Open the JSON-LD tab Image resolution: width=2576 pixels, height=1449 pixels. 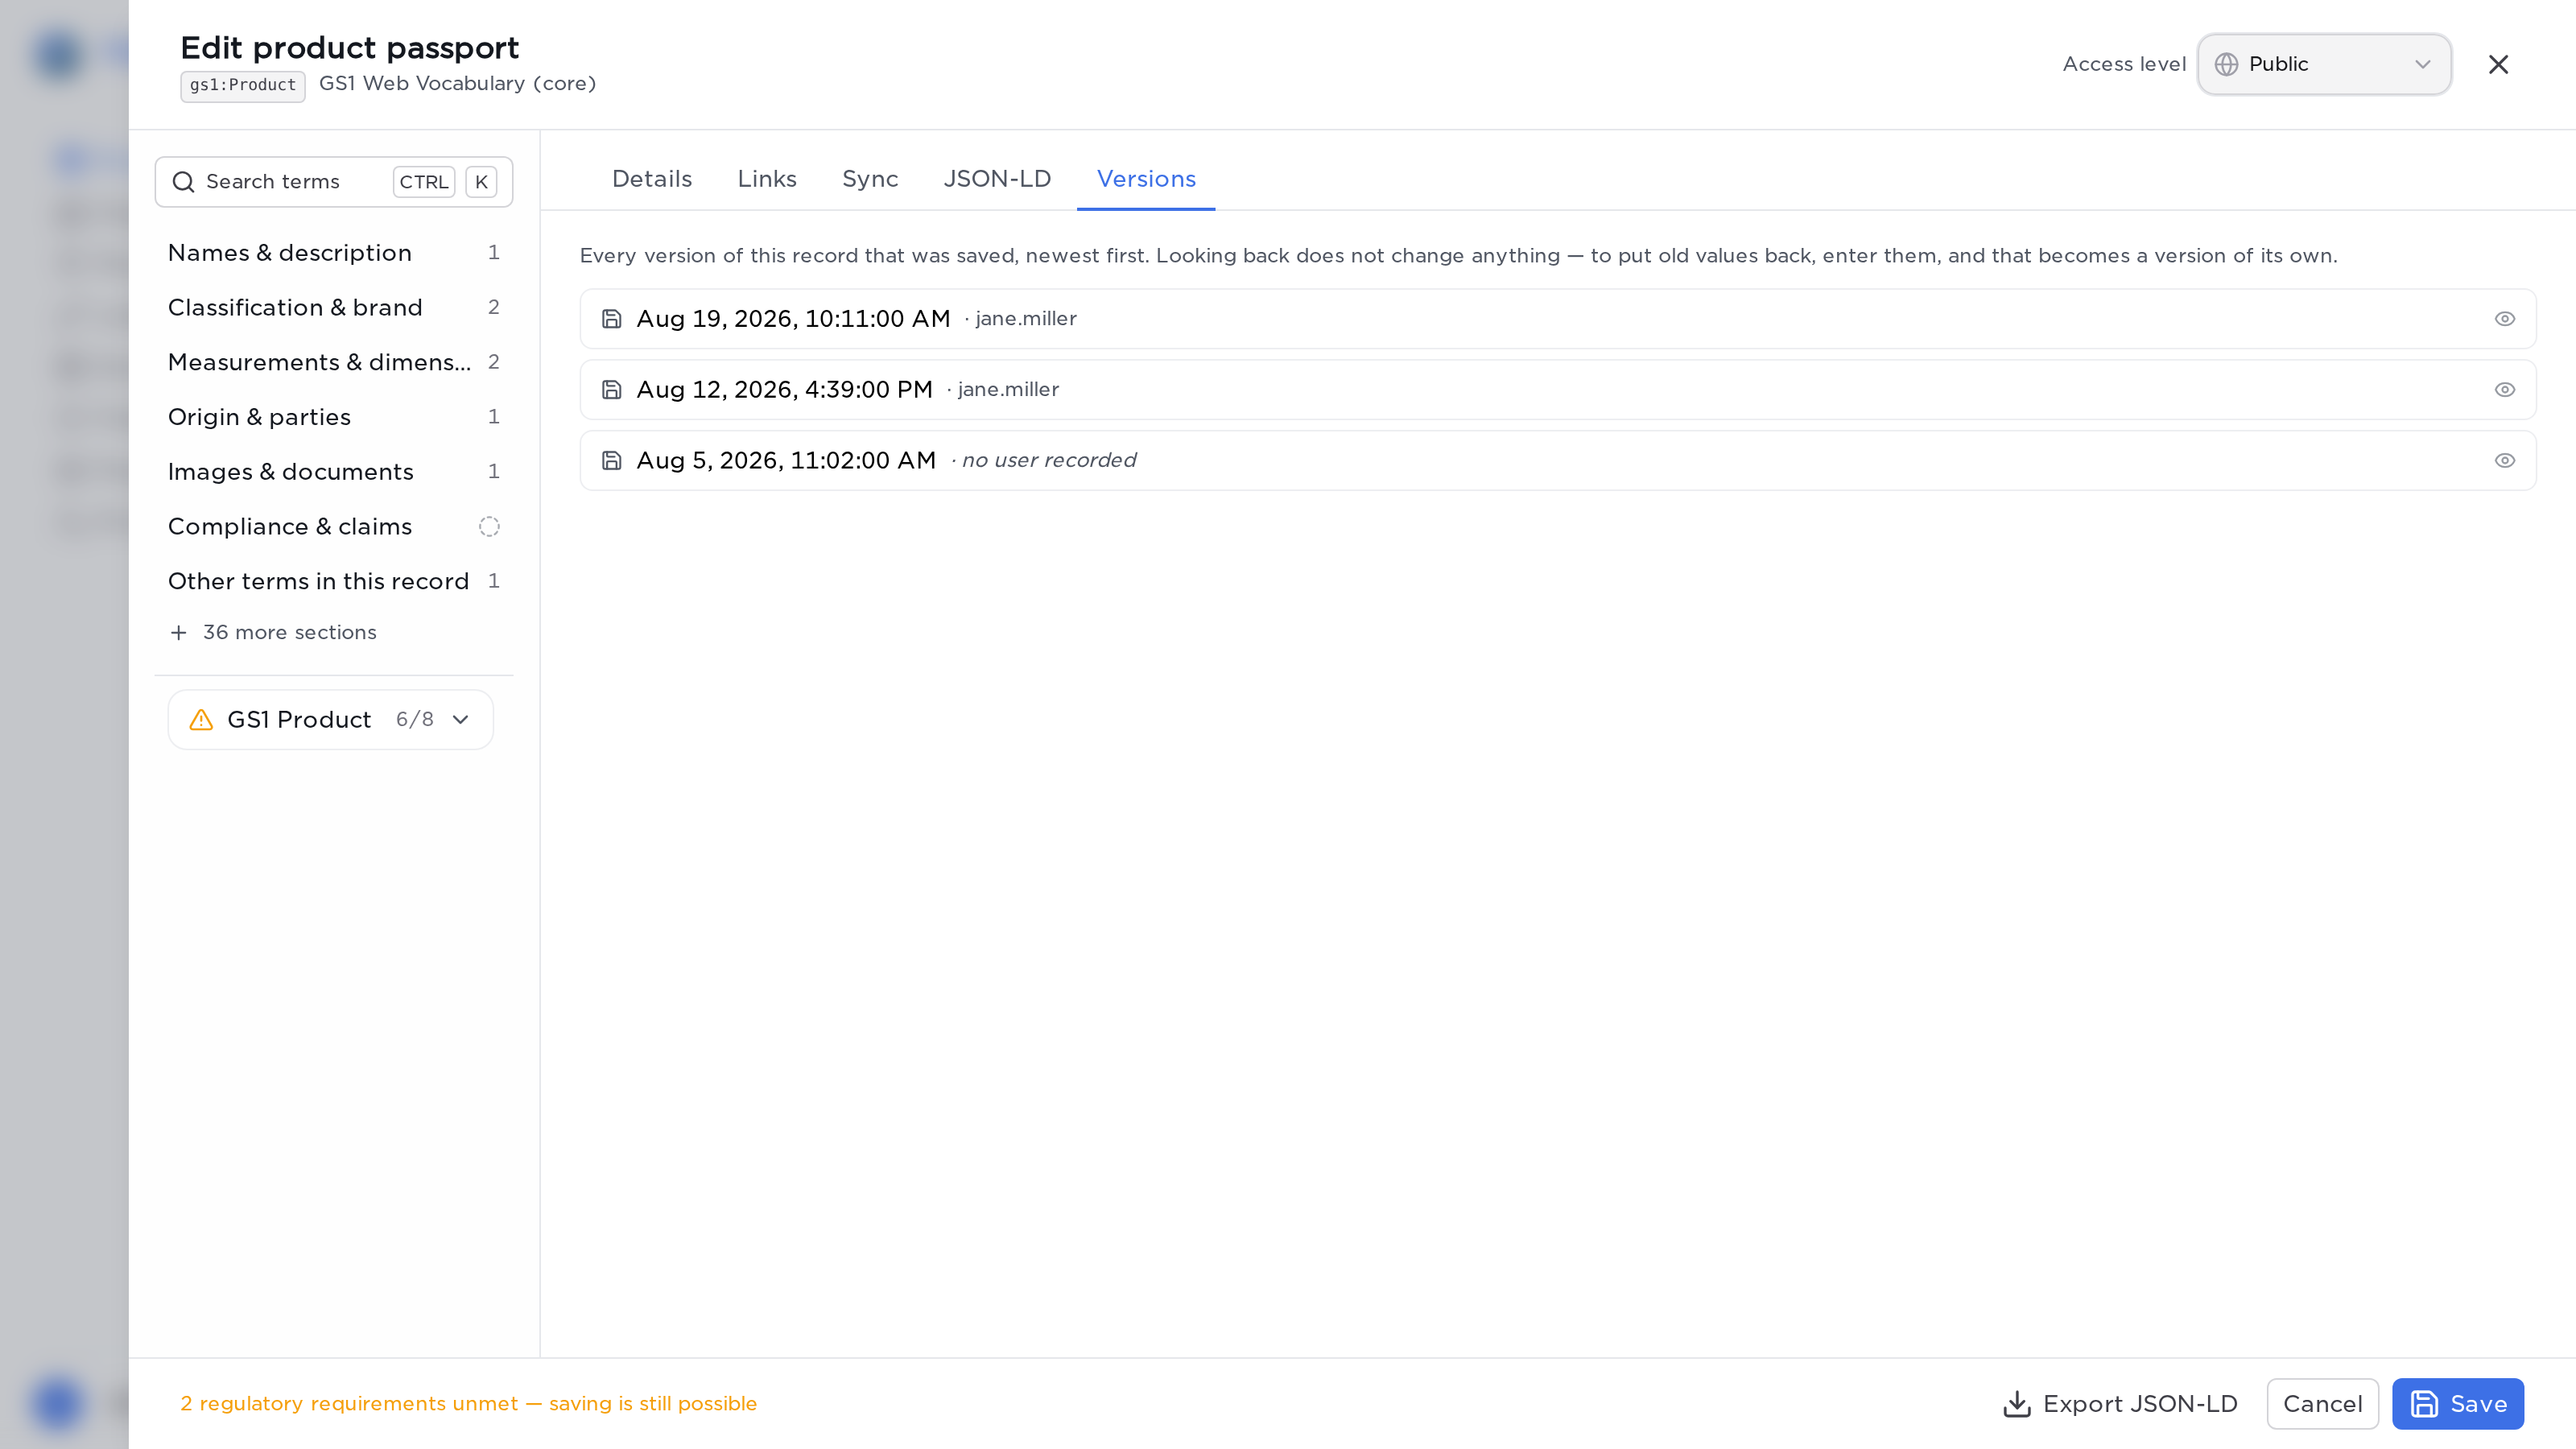click(x=997, y=179)
